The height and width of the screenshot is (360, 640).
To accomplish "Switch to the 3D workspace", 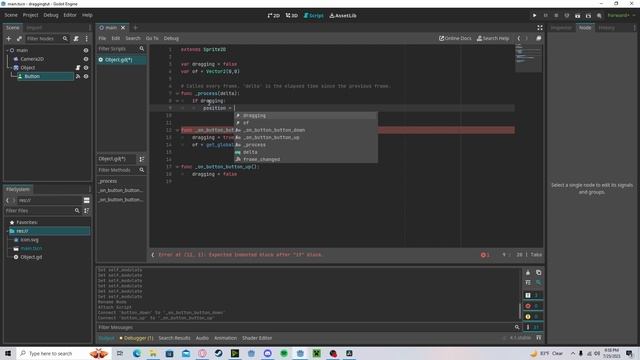I will (x=291, y=16).
